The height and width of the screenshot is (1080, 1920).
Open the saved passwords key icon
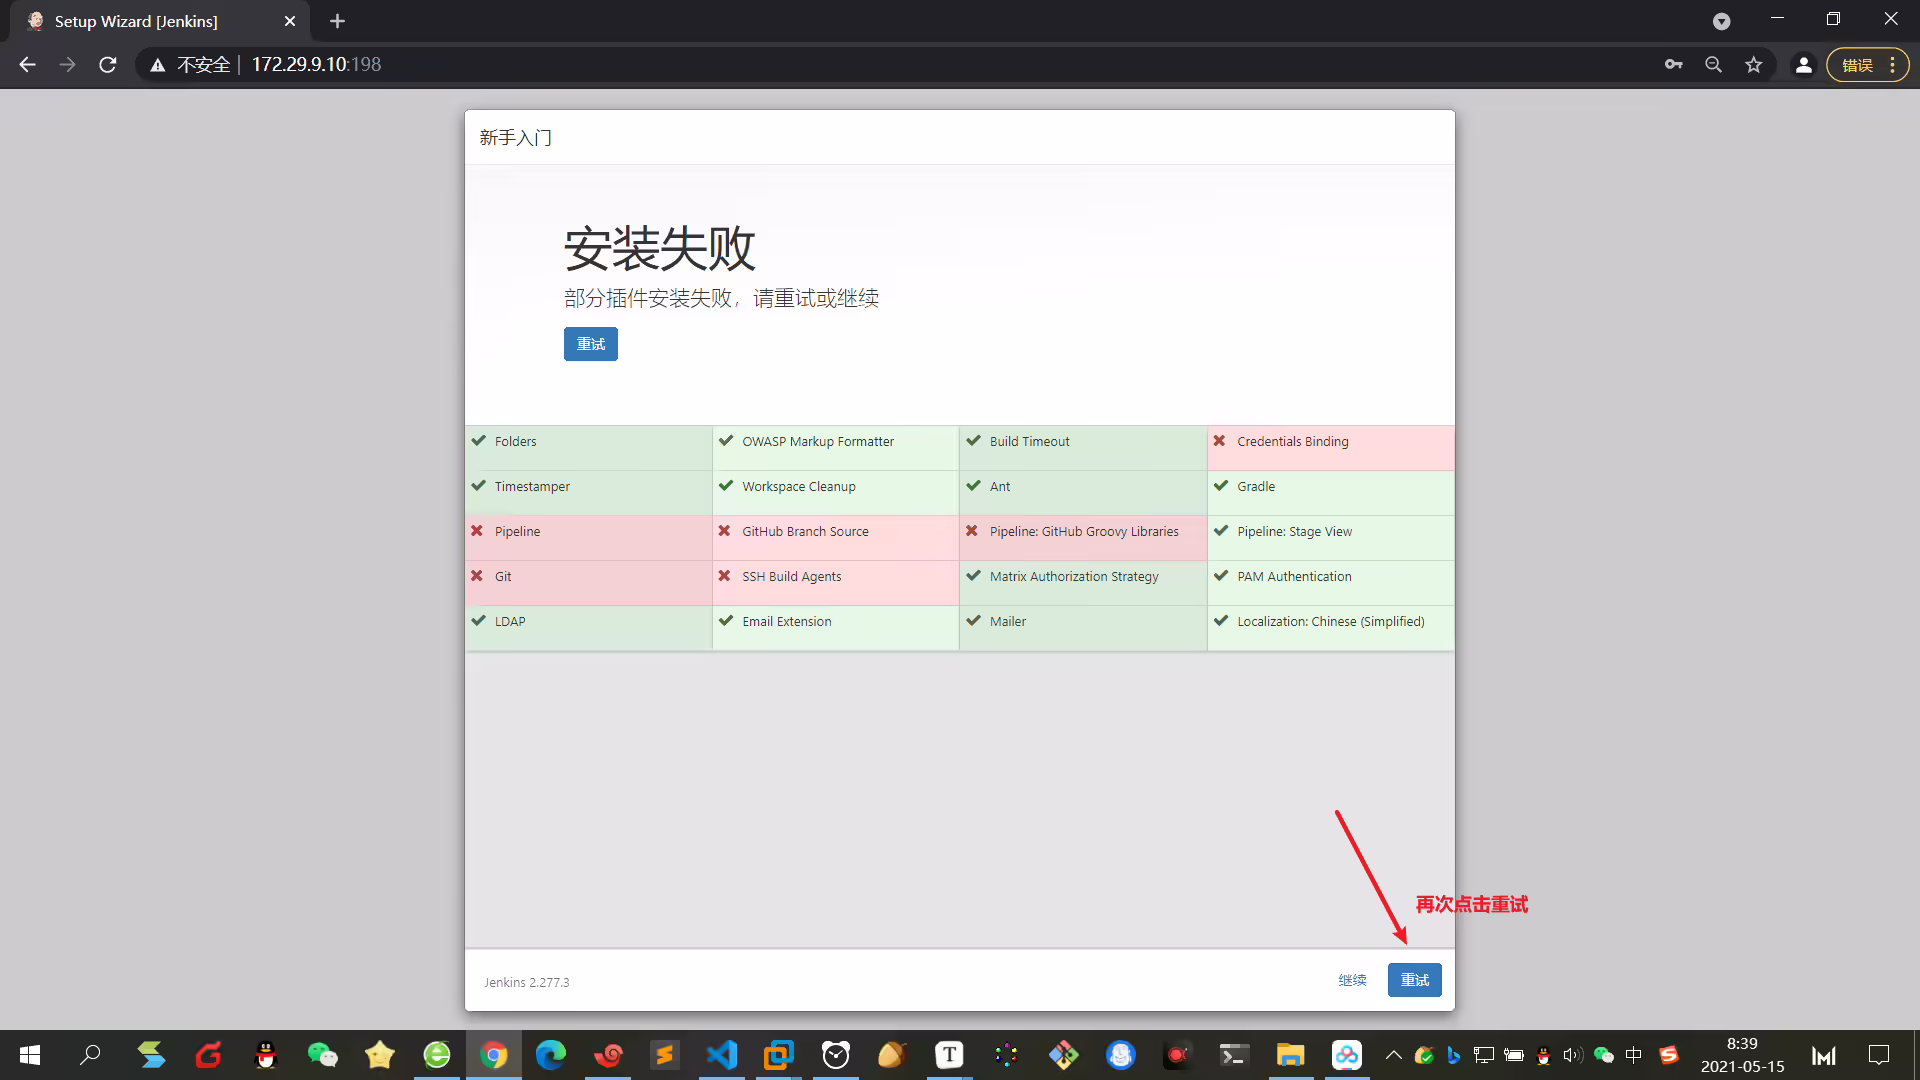tap(1673, 65)
